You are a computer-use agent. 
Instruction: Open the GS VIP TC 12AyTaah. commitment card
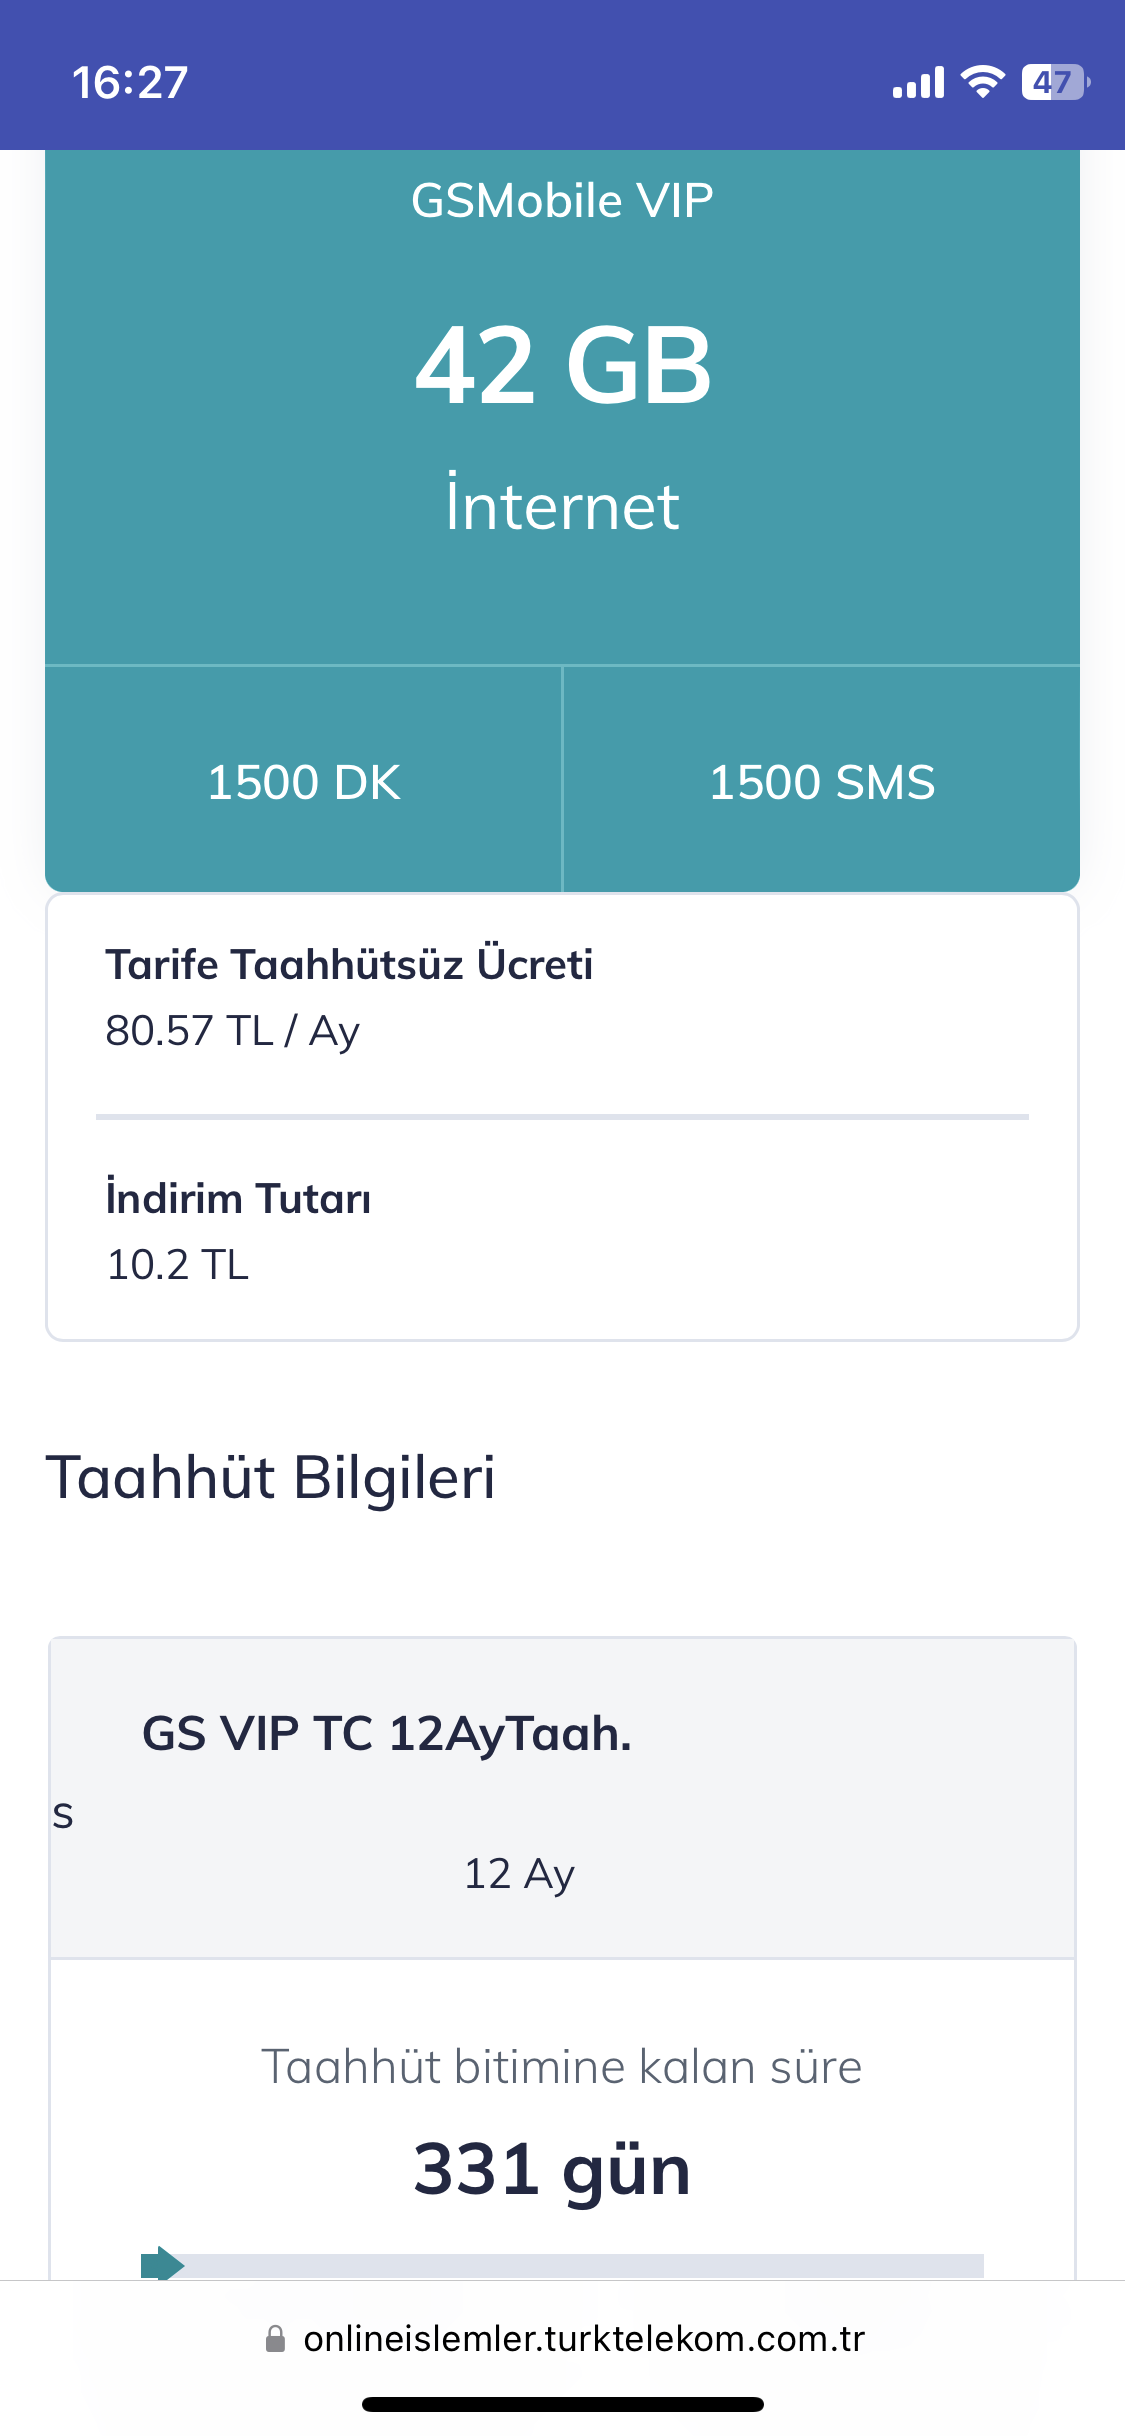pos(562,1797)
